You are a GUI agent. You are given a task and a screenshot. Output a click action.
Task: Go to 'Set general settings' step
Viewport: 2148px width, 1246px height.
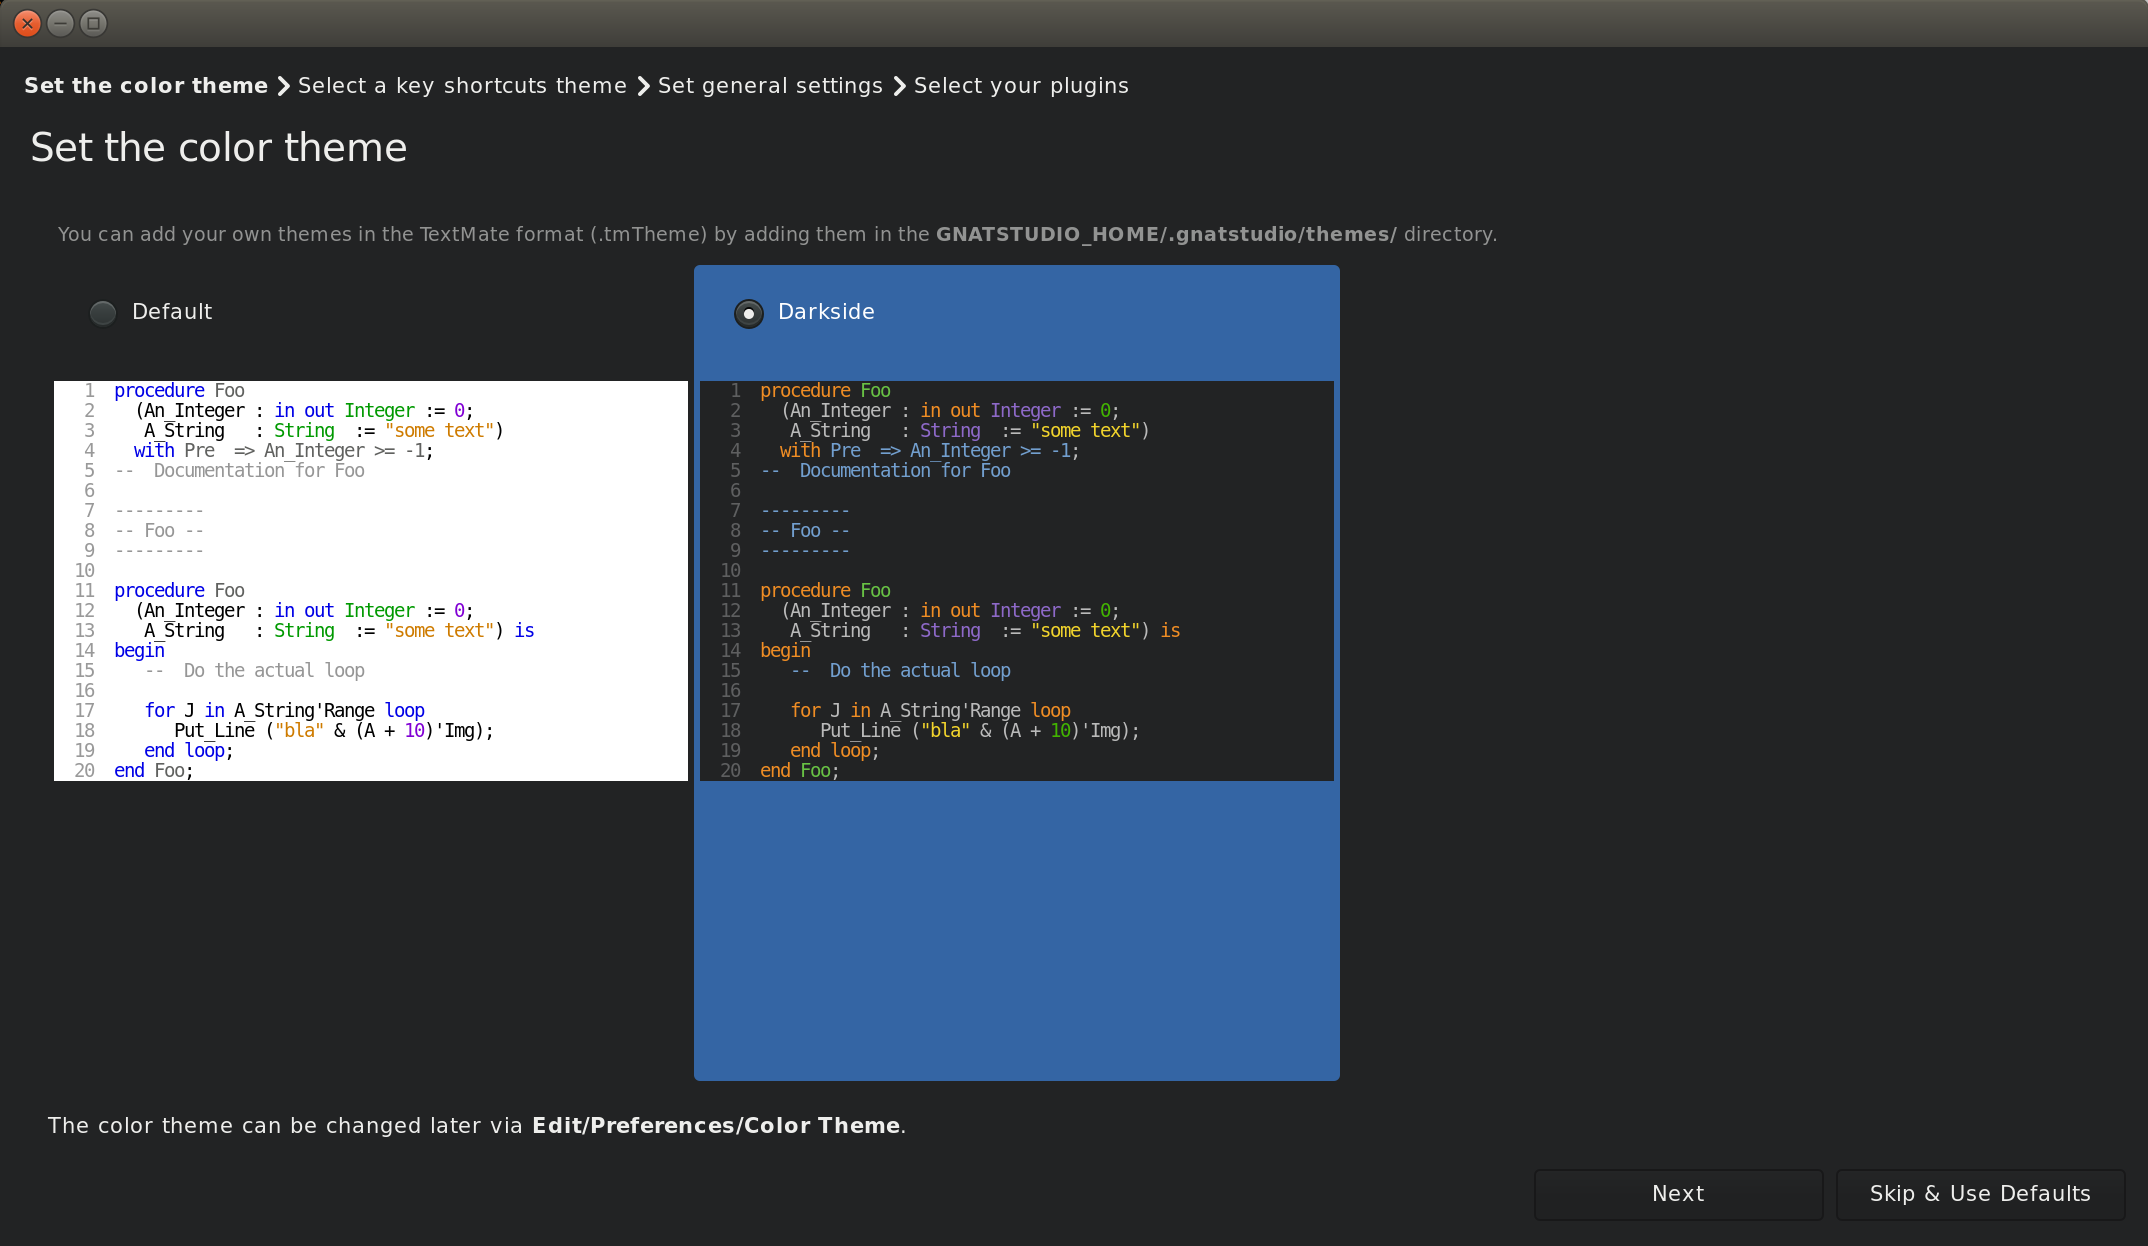[x=770, y=86]
